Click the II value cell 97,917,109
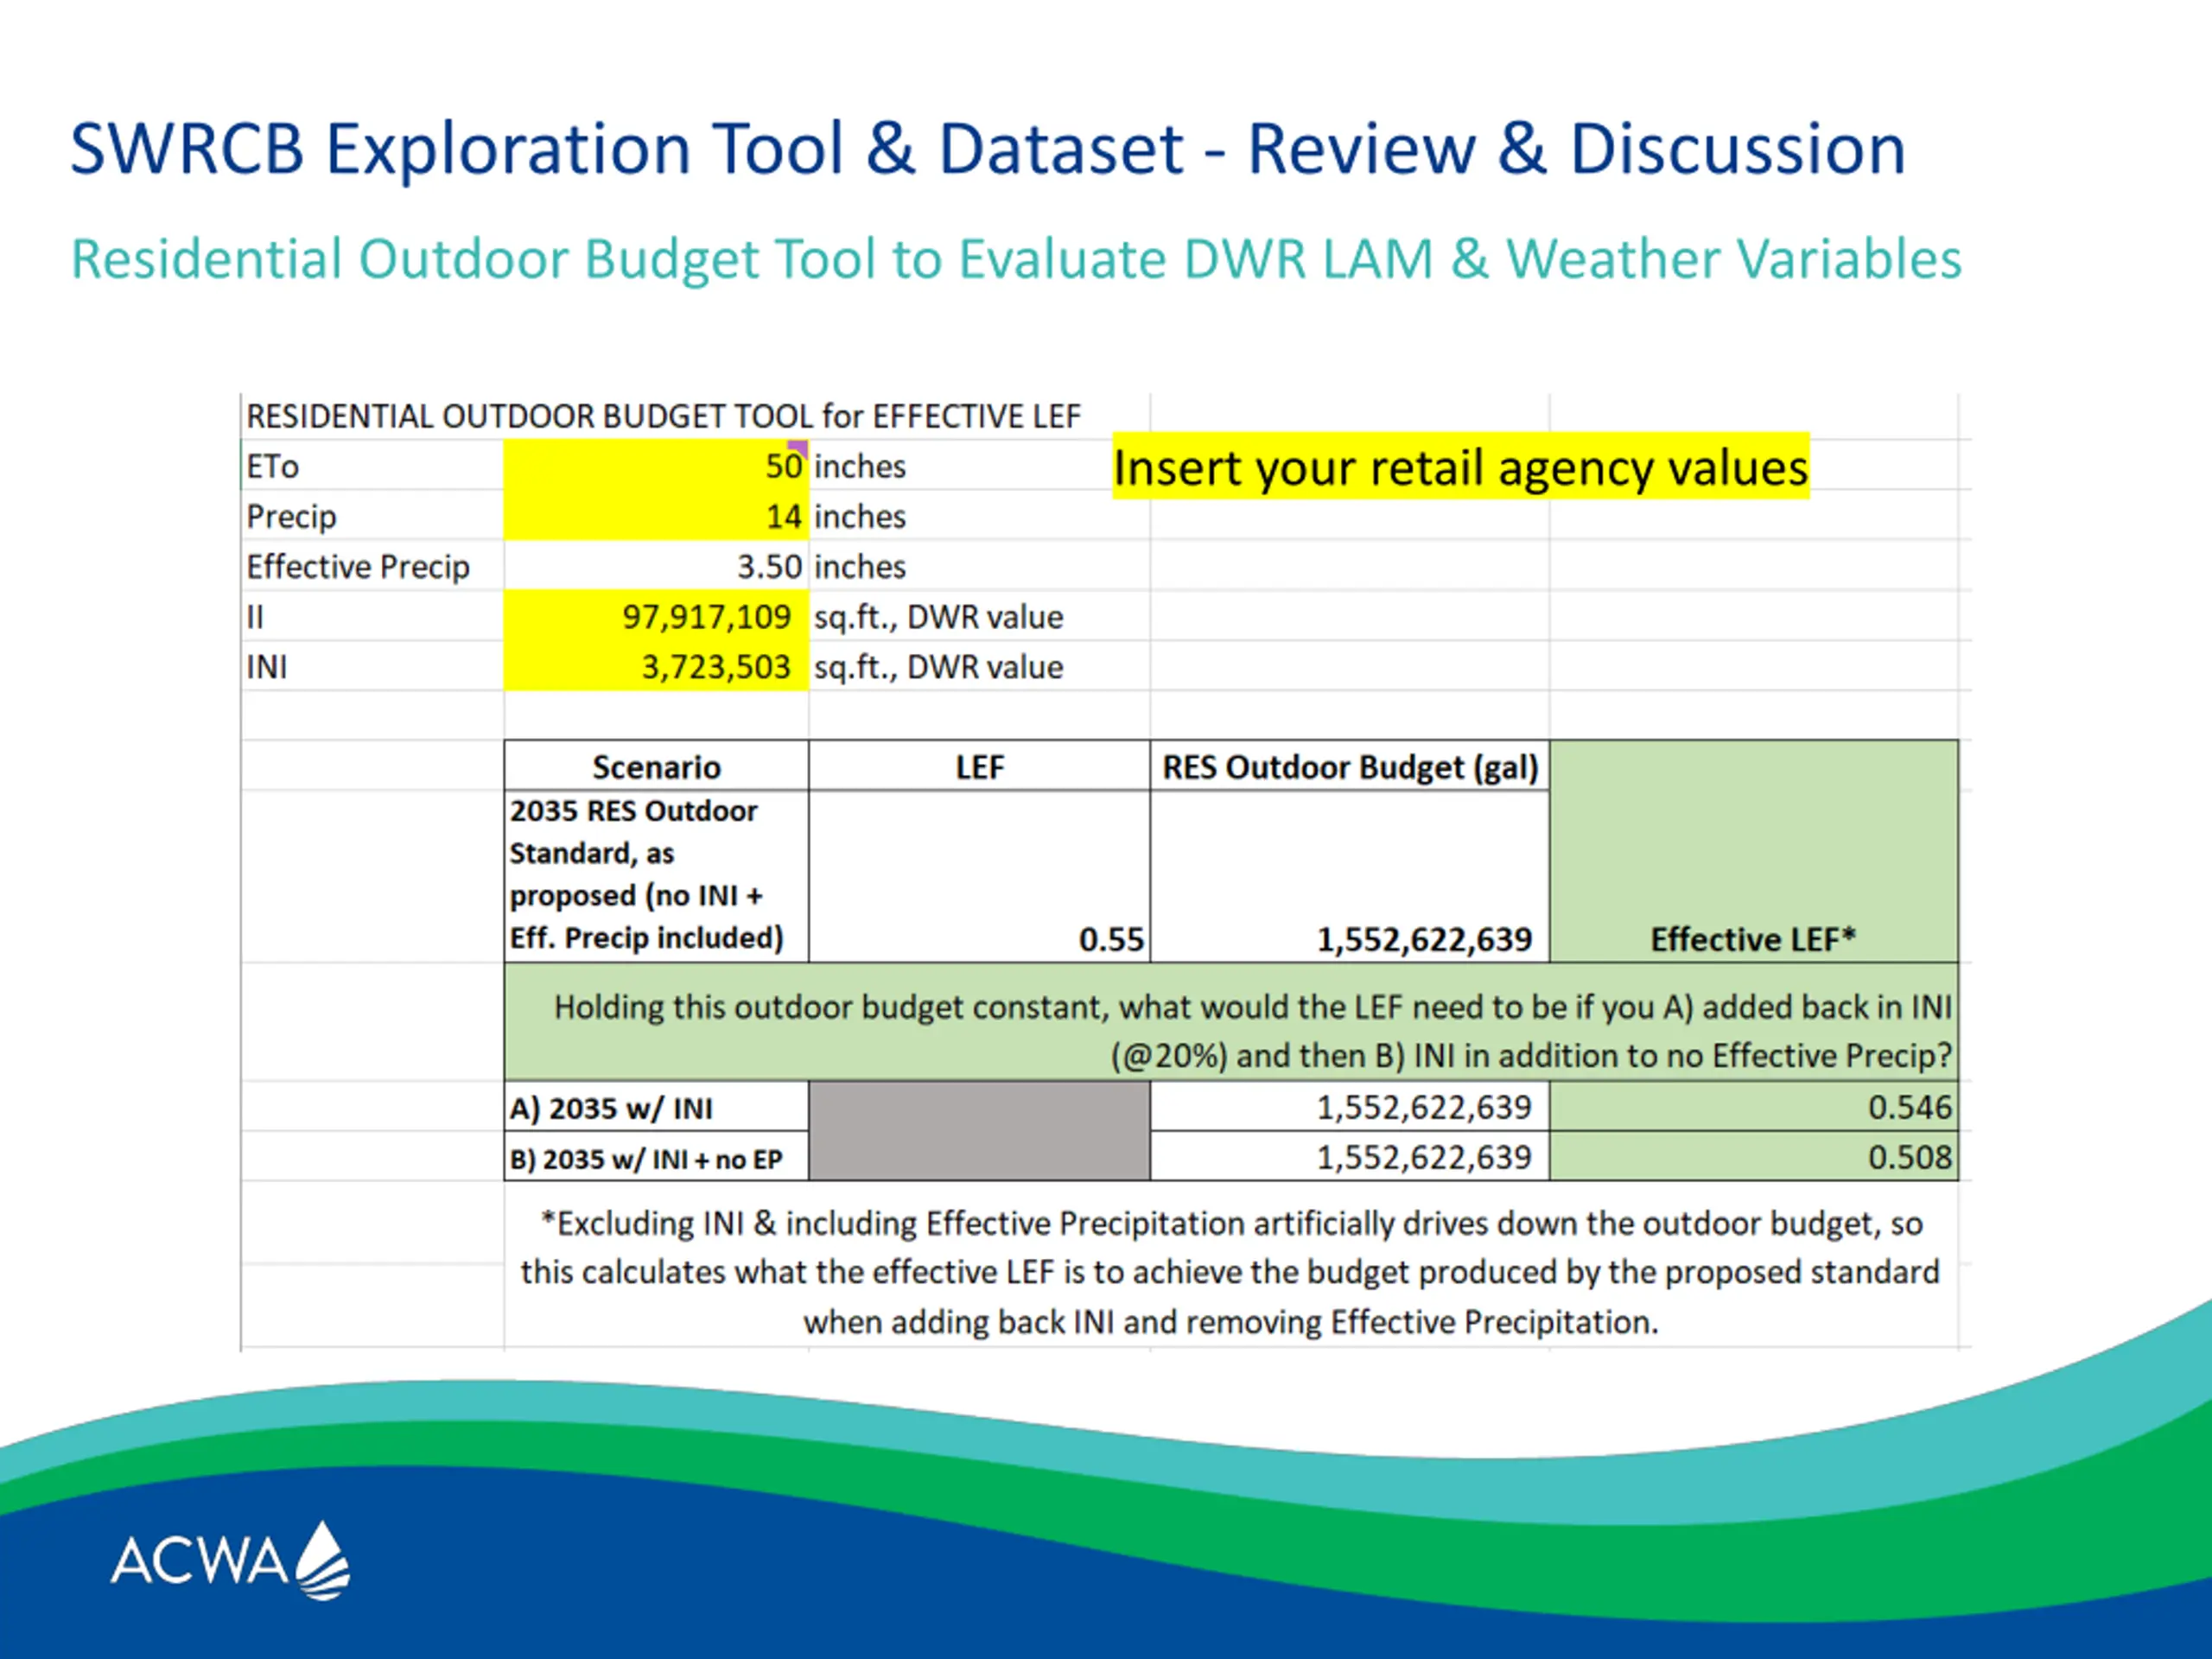This screenshot has width=2212, height=1659. coord(656,617)
